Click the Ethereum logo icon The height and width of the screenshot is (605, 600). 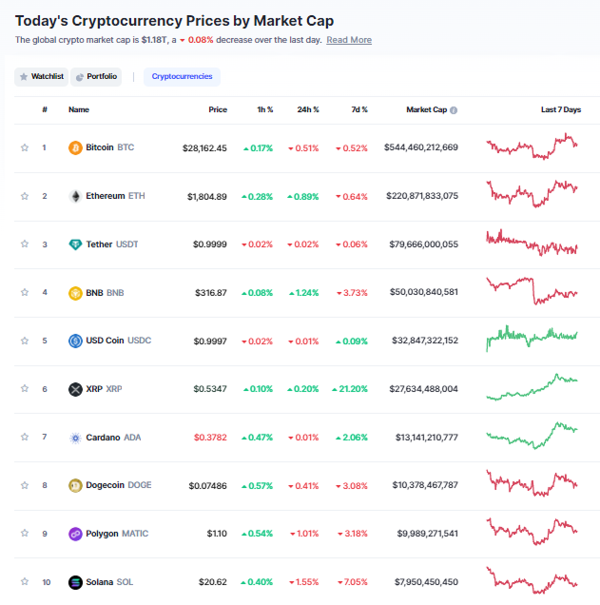[x=75, y=196]
